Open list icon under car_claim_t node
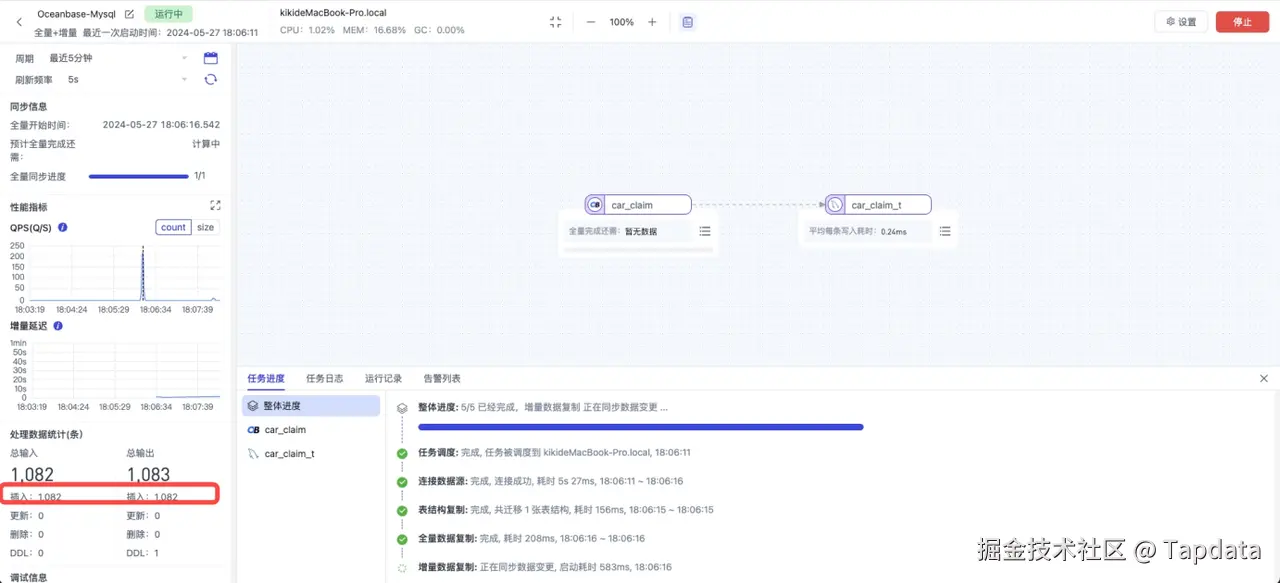Image resolution: width=1280 pixels, height=583 pixels. click(945, 231)
